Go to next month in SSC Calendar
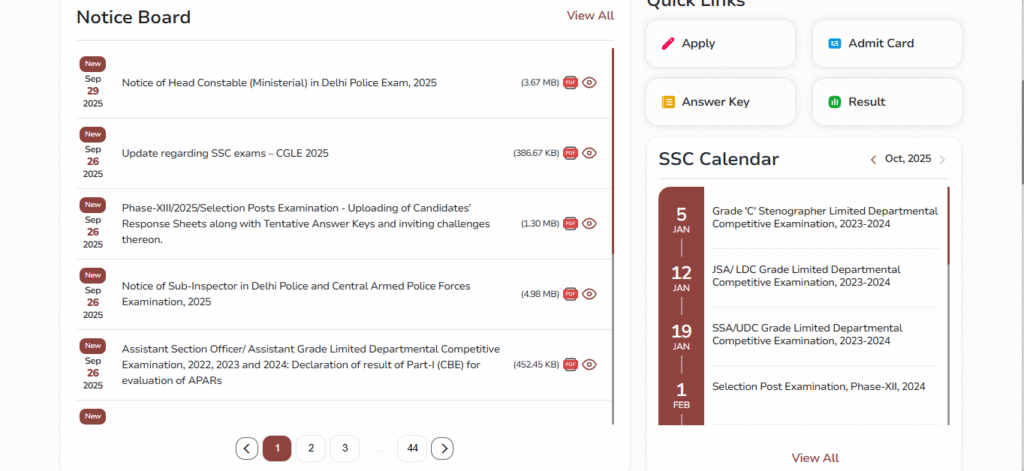 (942, 159)
